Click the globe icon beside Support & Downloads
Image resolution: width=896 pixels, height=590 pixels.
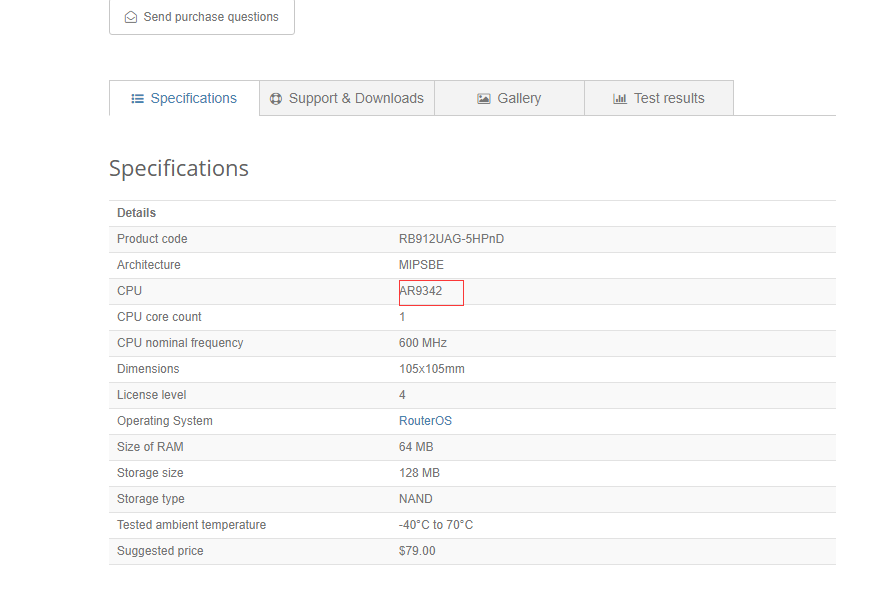tap(276, 98)
